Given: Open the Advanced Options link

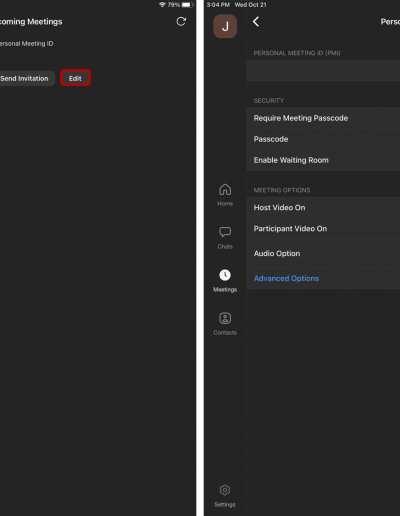Looking at the screenshot, I should [286, 278].
